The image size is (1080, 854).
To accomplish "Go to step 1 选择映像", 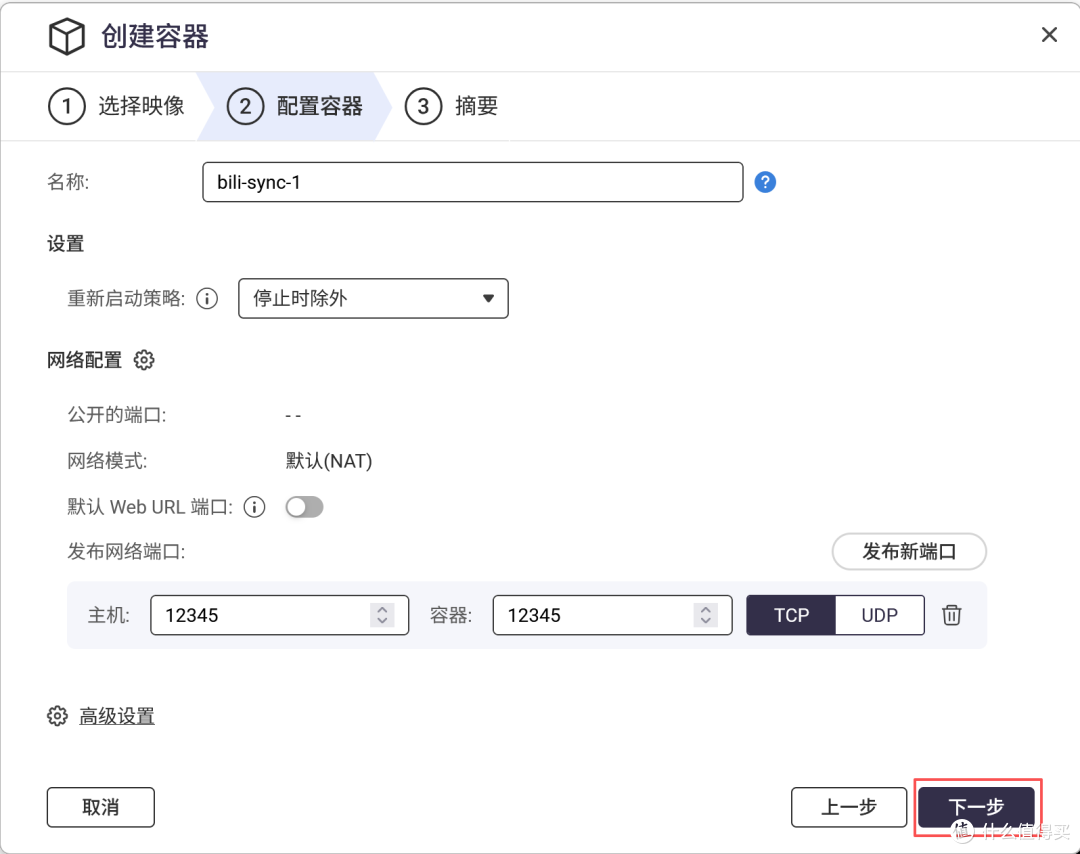I will click(117, 106).
